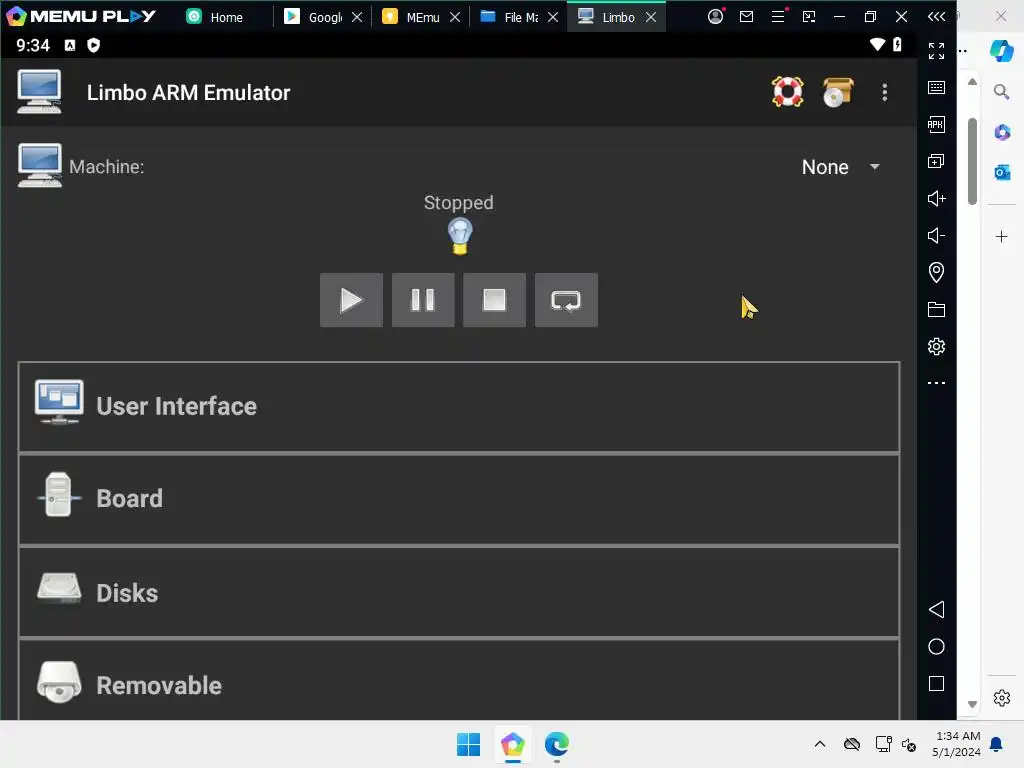1024x768 pixels.
Task: Click the Limbo help lifebuoy icon
Action: [x=787, y=92]
